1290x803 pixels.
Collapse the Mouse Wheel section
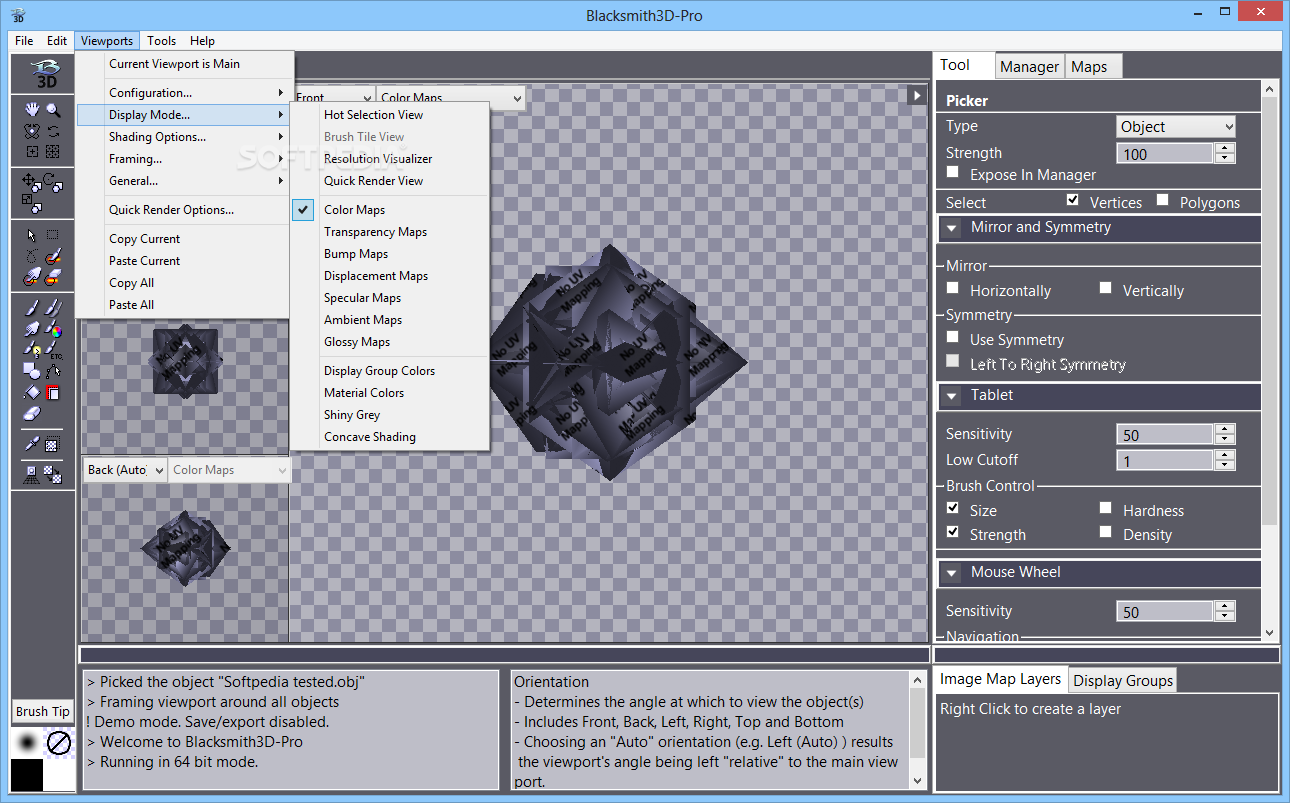tap(952, 572)
